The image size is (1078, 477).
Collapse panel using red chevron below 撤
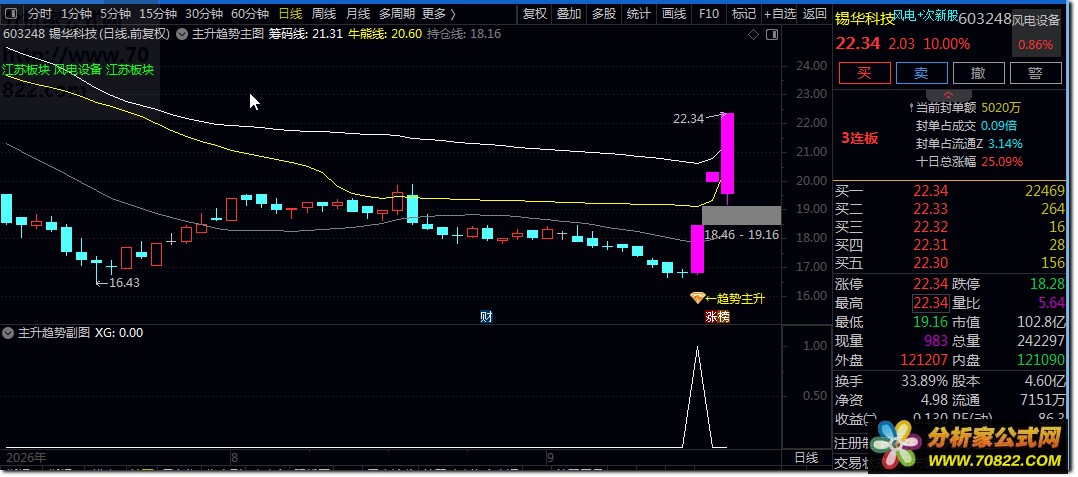(948, 95)
